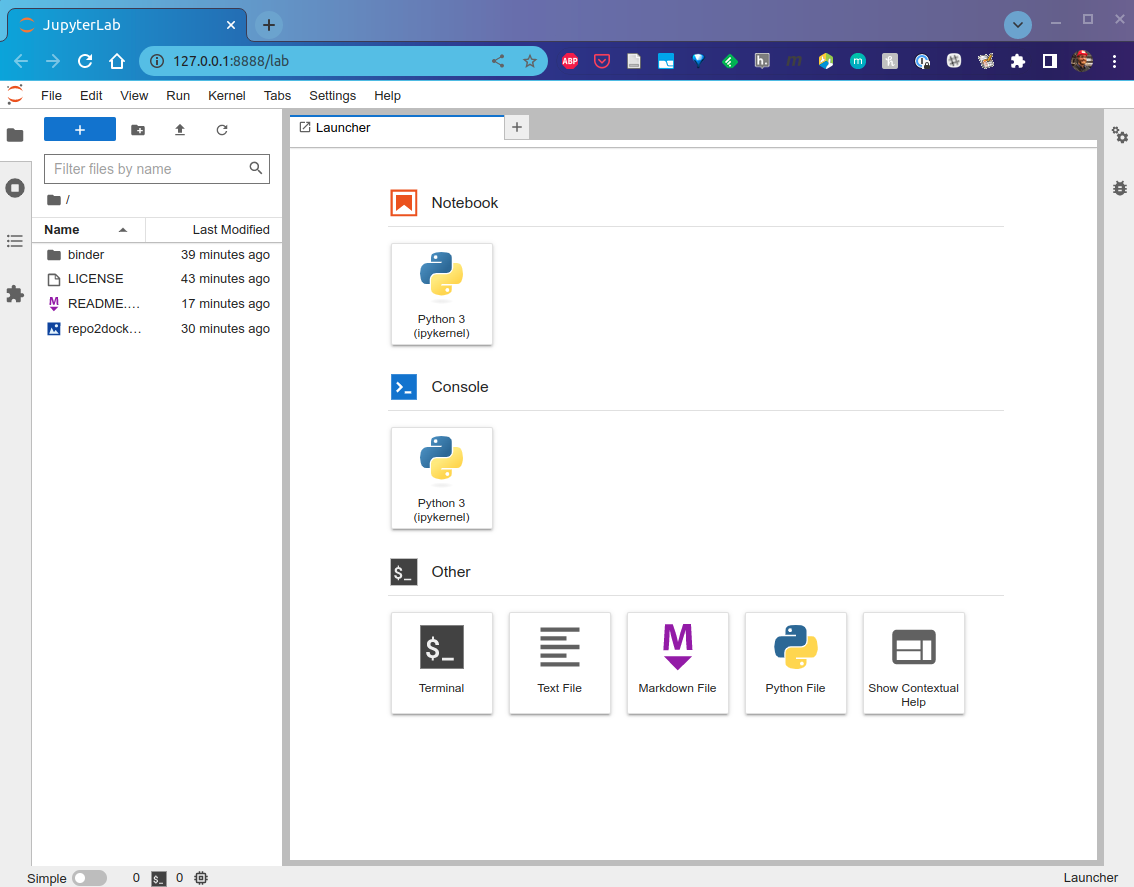Select the binder folder
This screenshot has width=1134, height=887.
[x=157, y=255]
